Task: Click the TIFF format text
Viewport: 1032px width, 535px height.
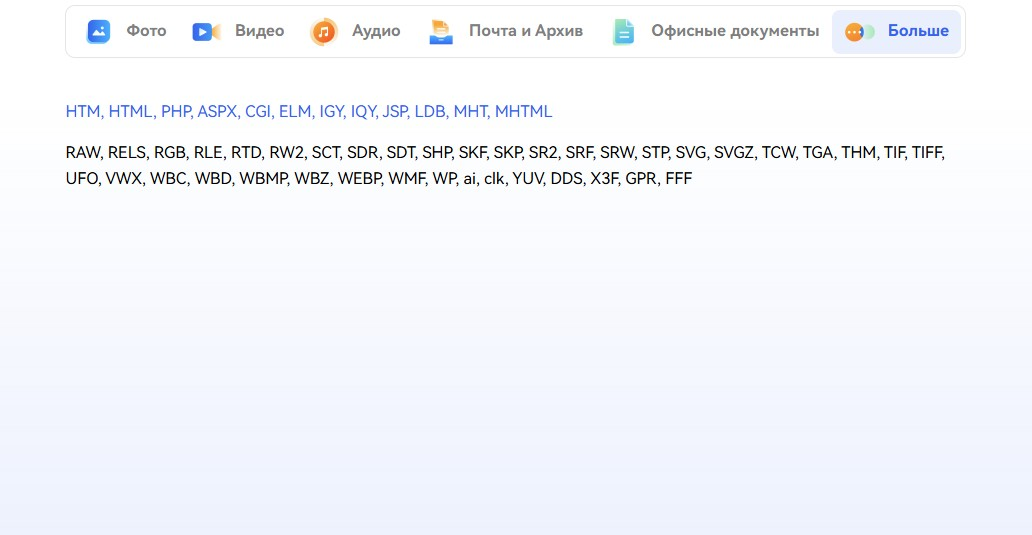Action: pos(927,153)
